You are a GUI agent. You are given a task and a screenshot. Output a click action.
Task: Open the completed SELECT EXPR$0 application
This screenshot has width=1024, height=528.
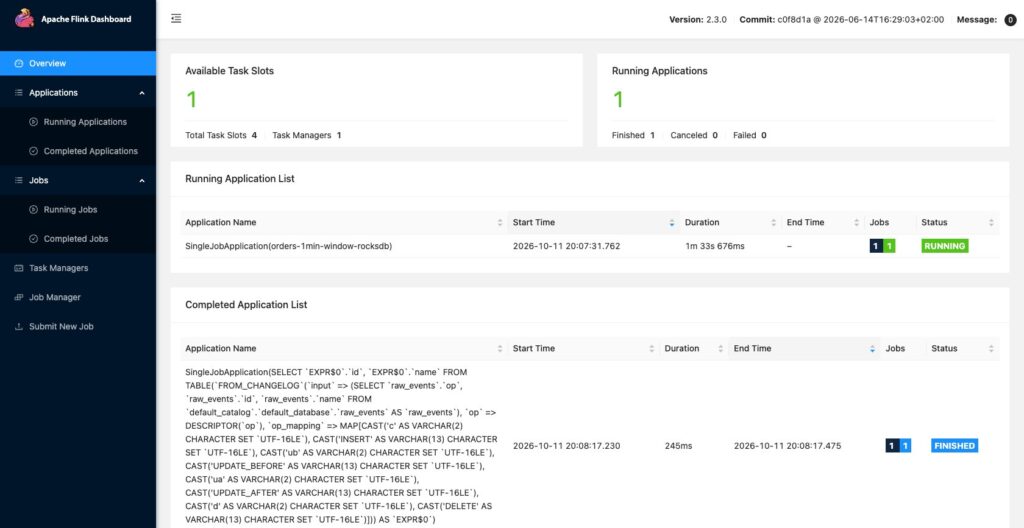pyautogui.click(x=342, y=446)
